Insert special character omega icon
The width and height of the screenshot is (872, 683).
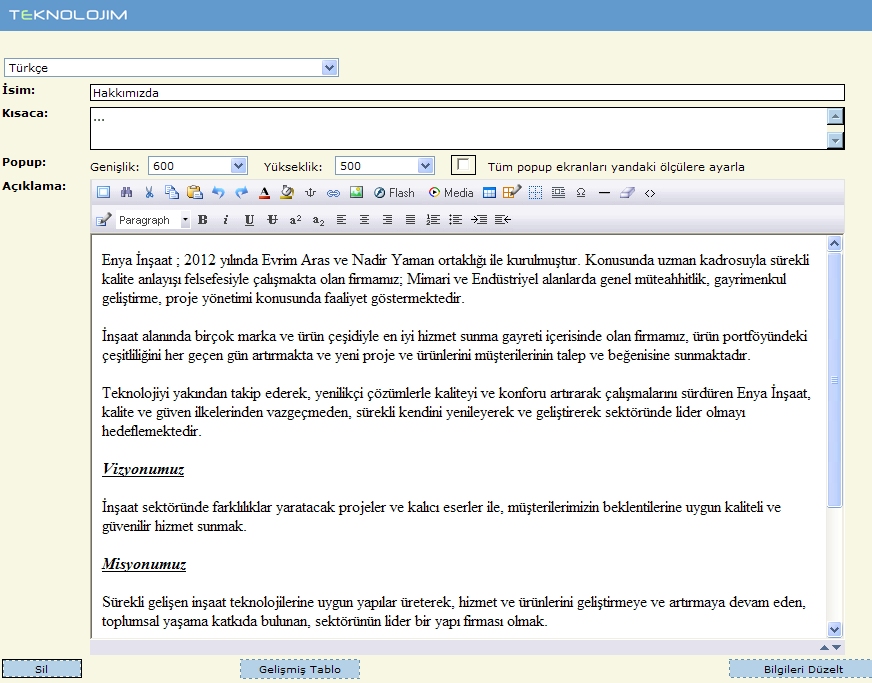point(581,192)
